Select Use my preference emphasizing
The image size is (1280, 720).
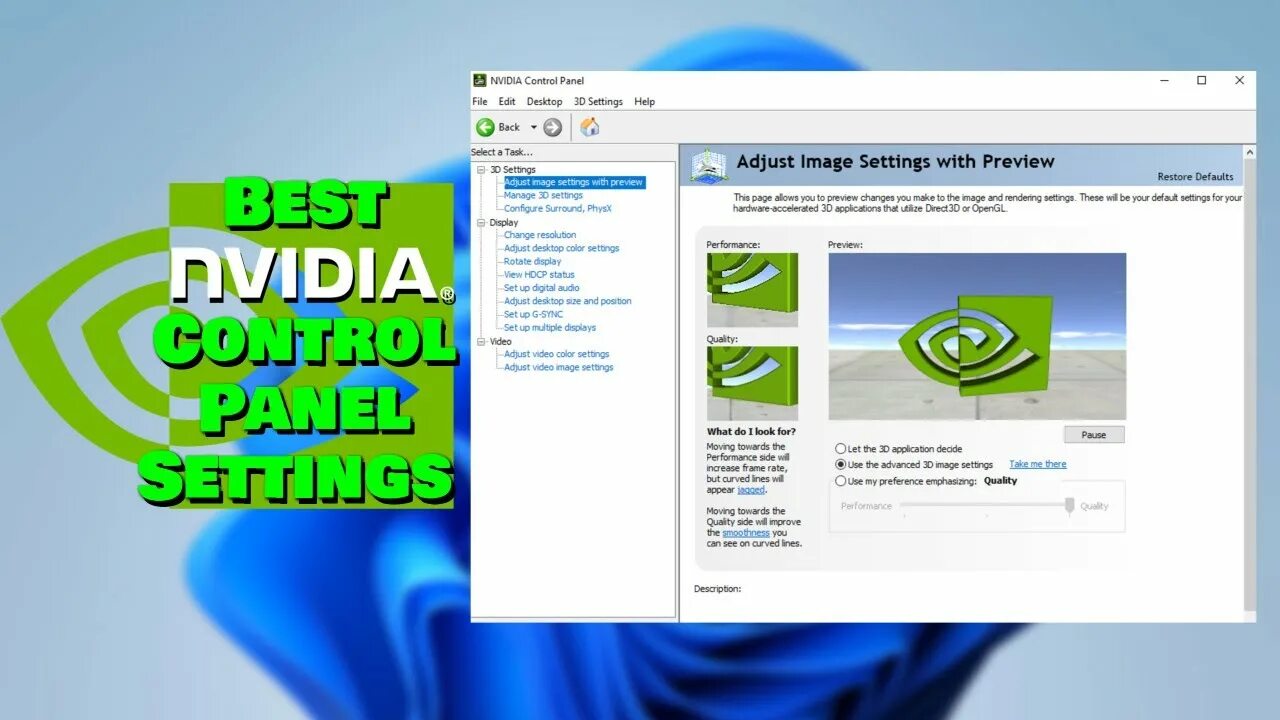(x=906, y=481)
